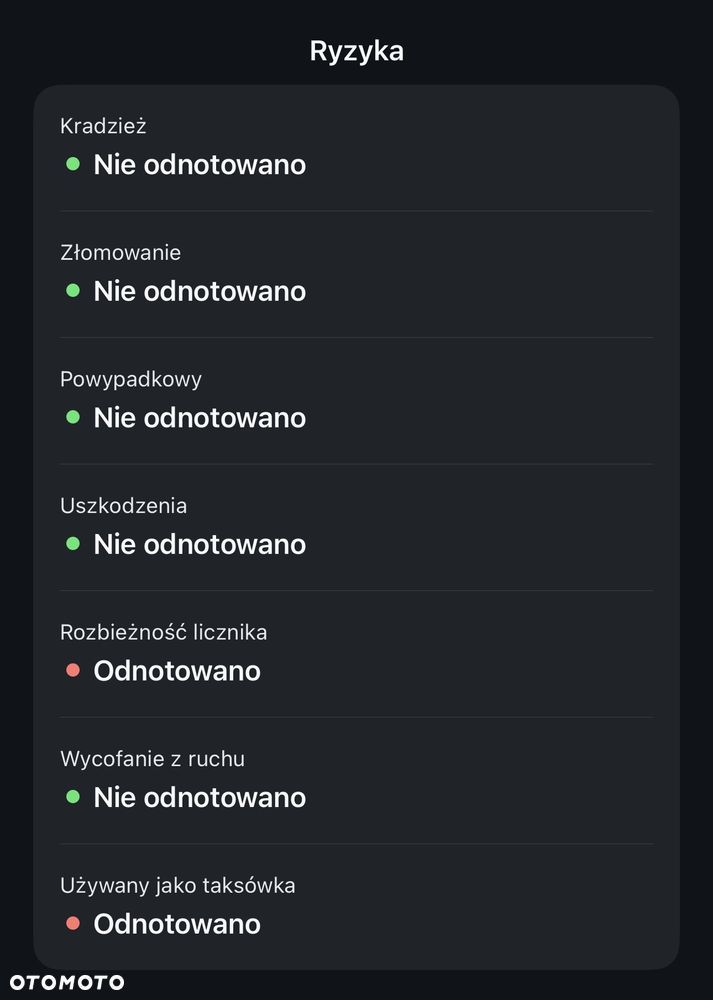
Task: Click the green dot under Uszkodzenia
Action: click(73, 544)
